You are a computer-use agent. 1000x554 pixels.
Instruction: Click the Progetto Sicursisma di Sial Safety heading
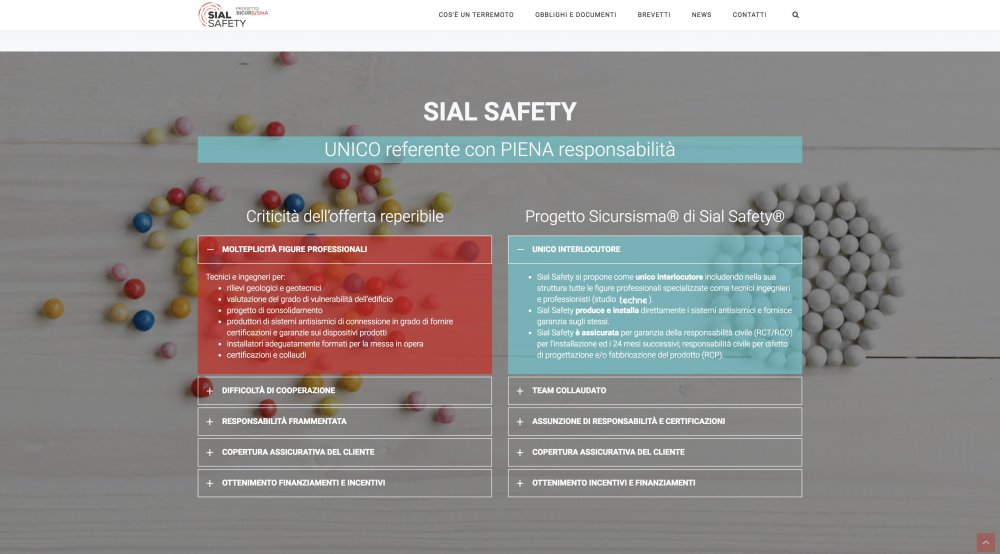pos(655,216)
